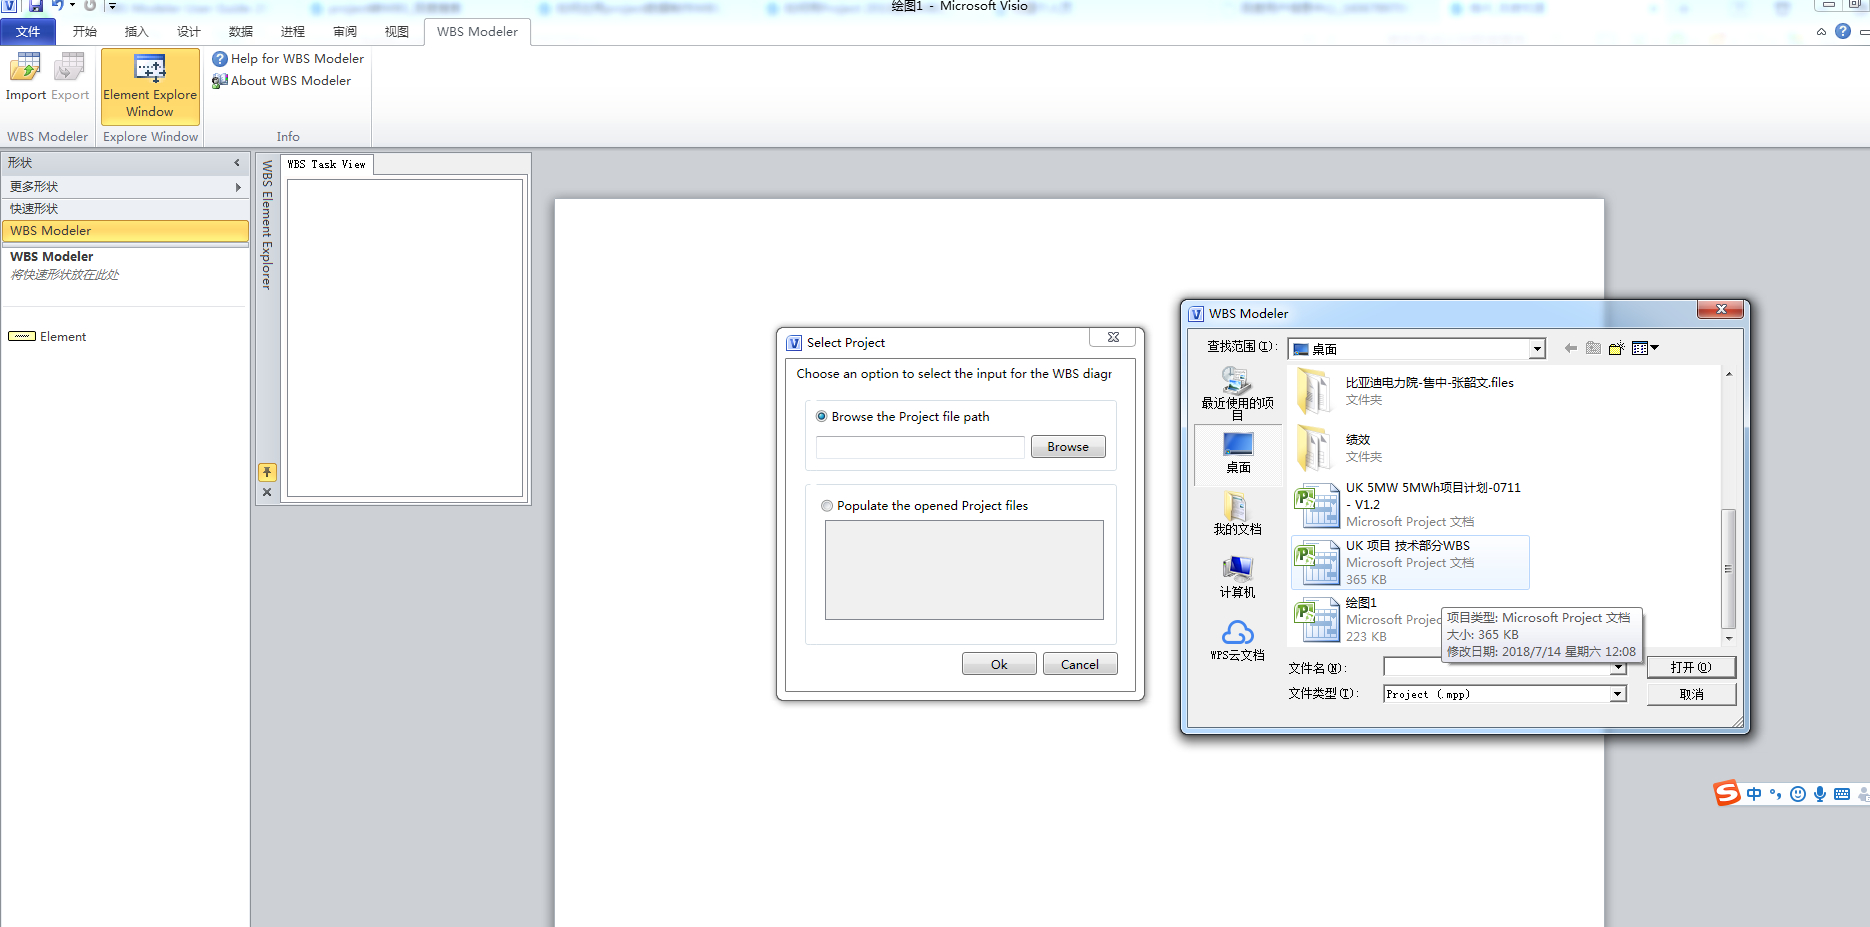This screenshot has height=927, width=1870.
Task: Click the Sogou input method S logo
Action: point(1727,793)
